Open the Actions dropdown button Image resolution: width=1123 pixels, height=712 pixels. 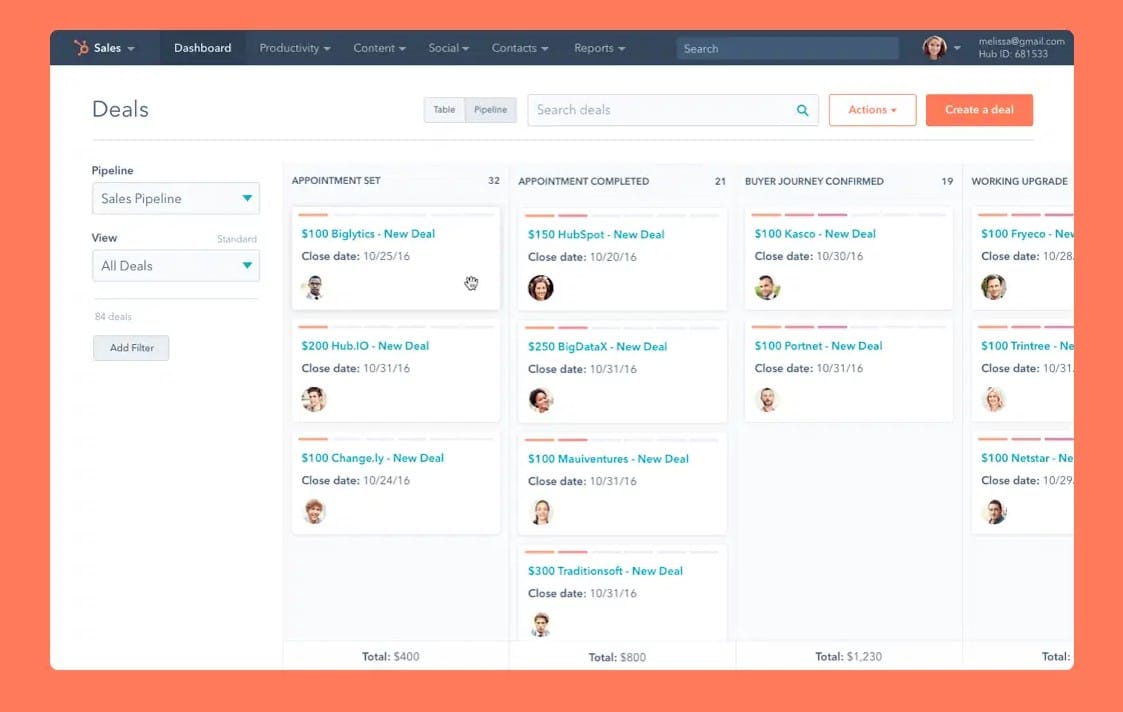[872, 110]
